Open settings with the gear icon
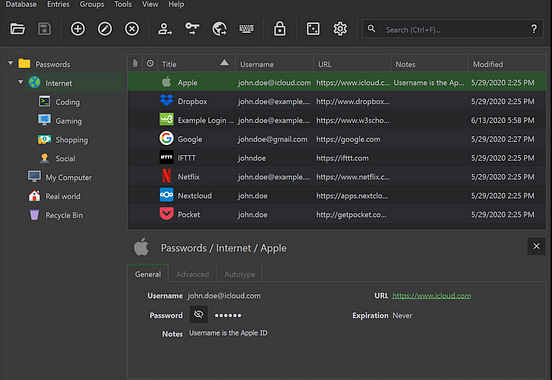 coord(340,29)
